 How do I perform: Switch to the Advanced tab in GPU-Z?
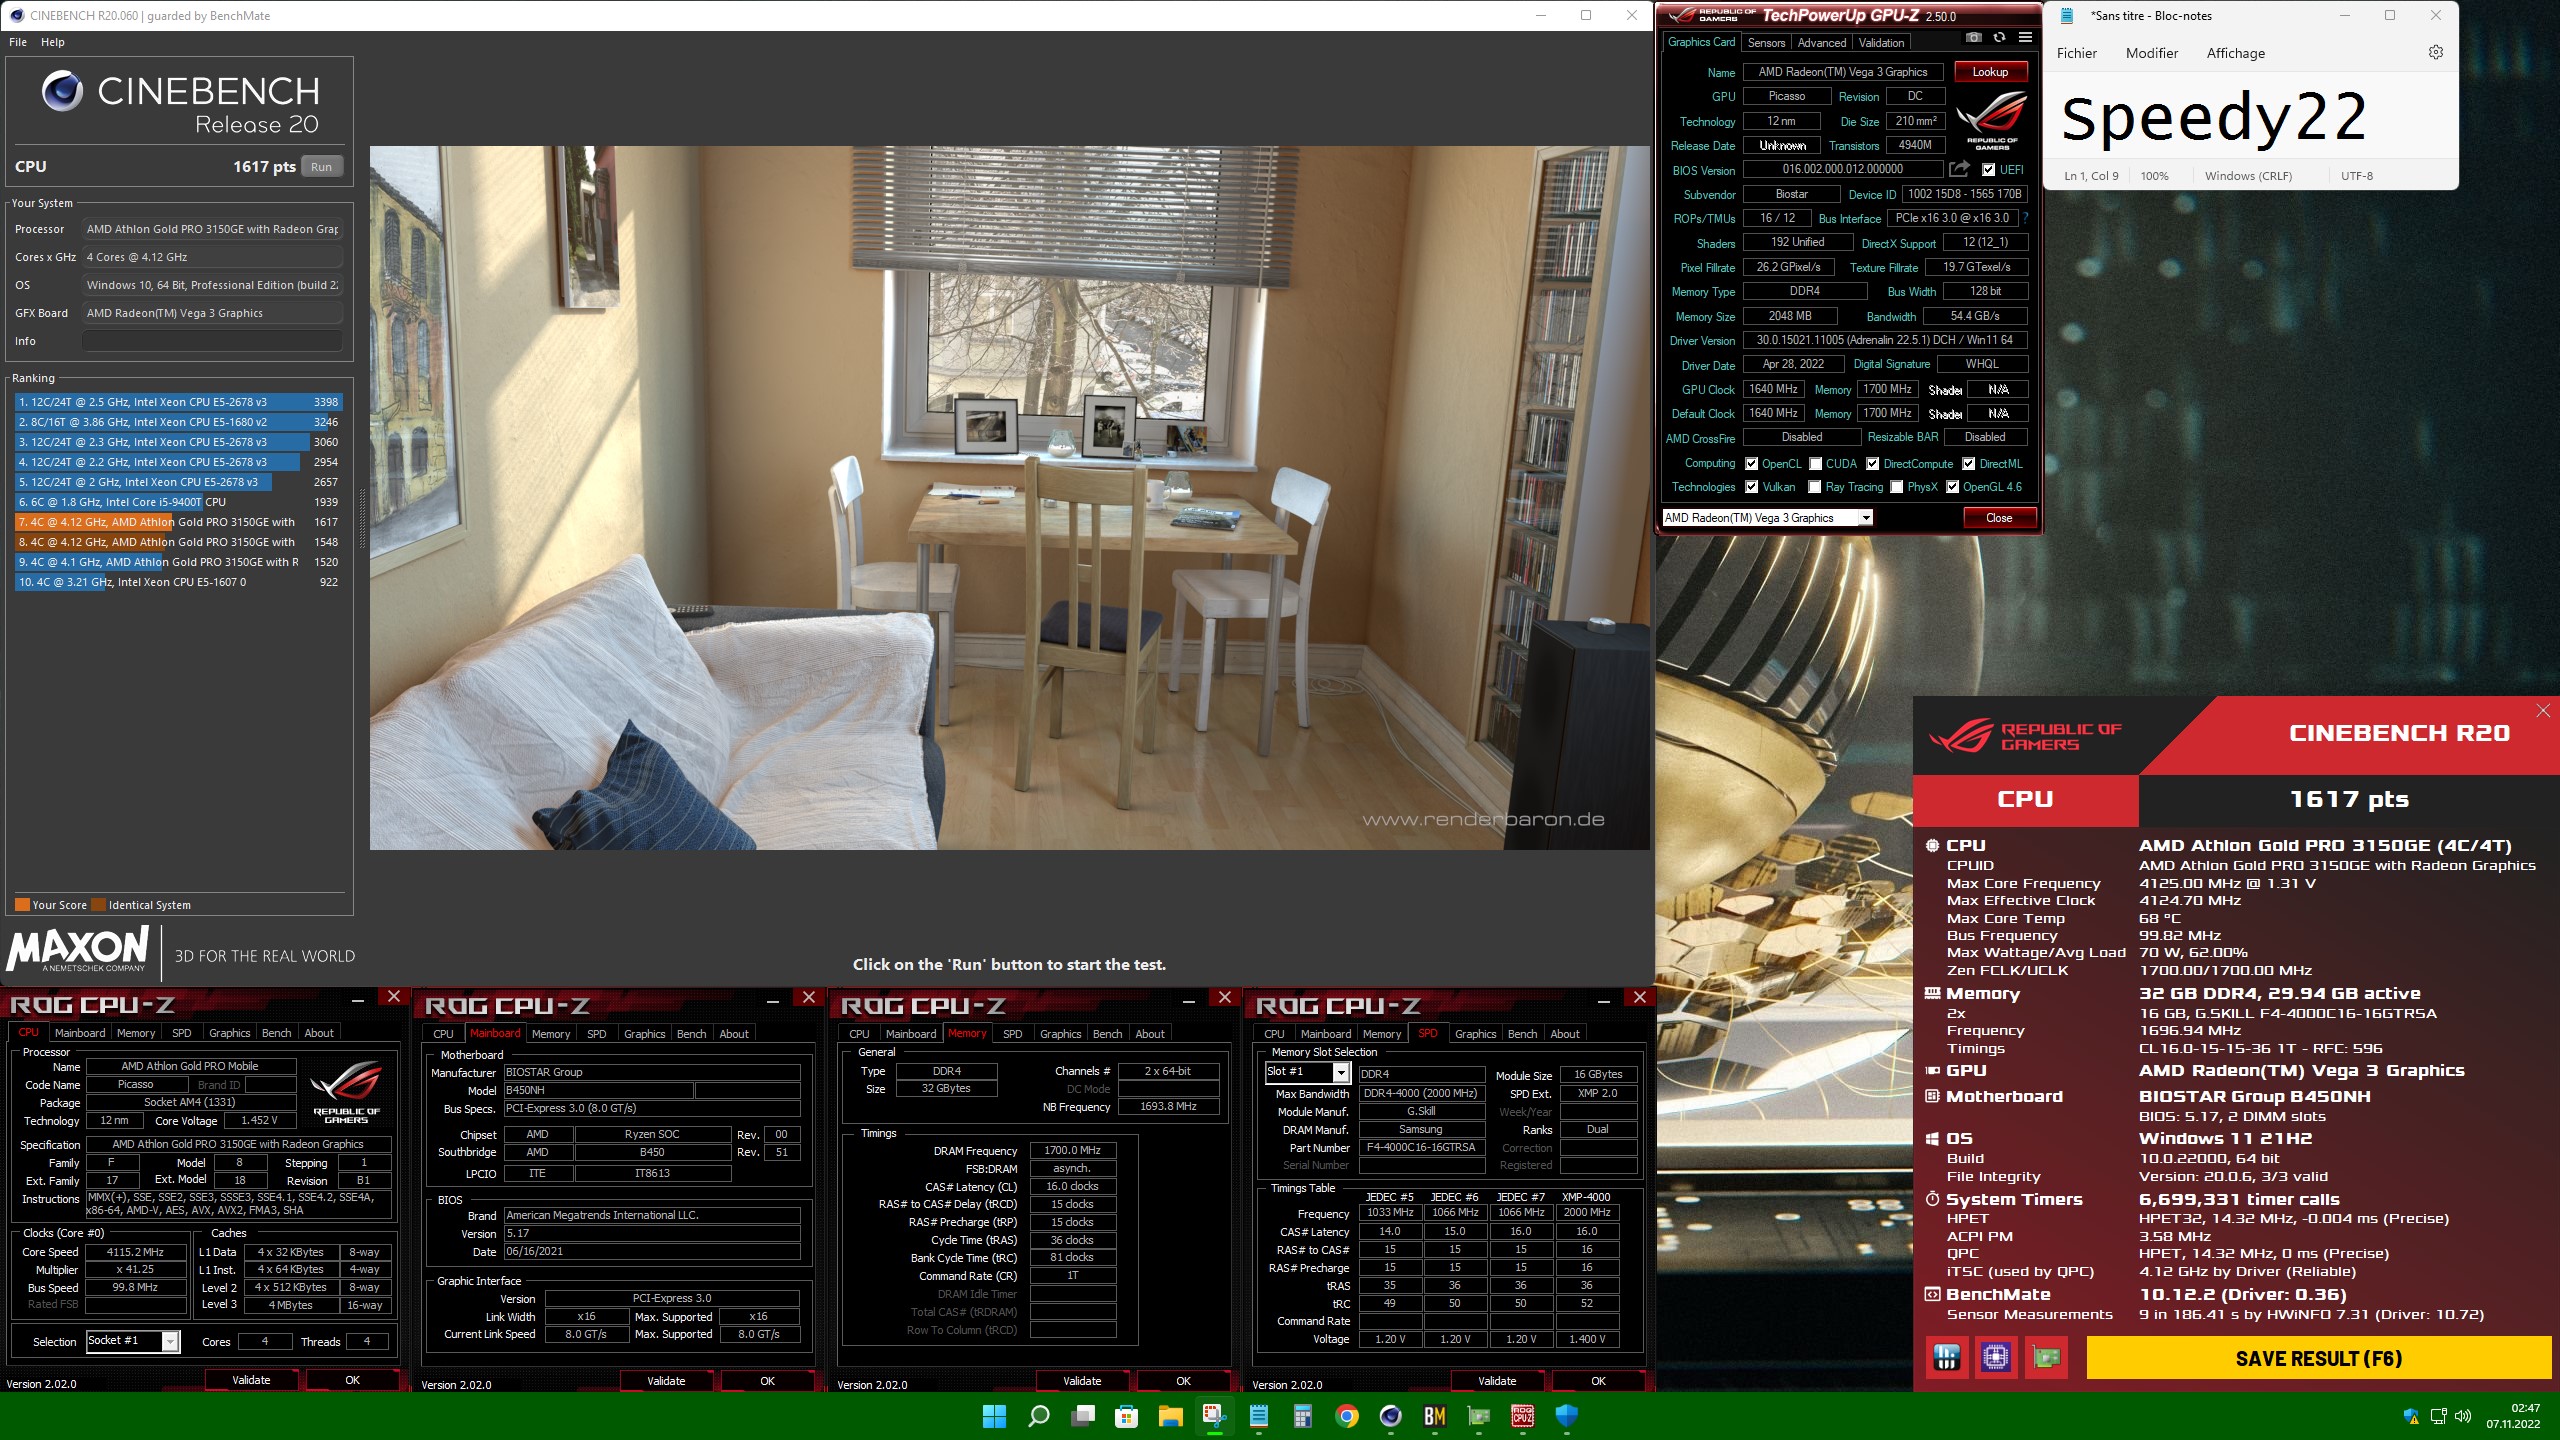[1822, 43]
